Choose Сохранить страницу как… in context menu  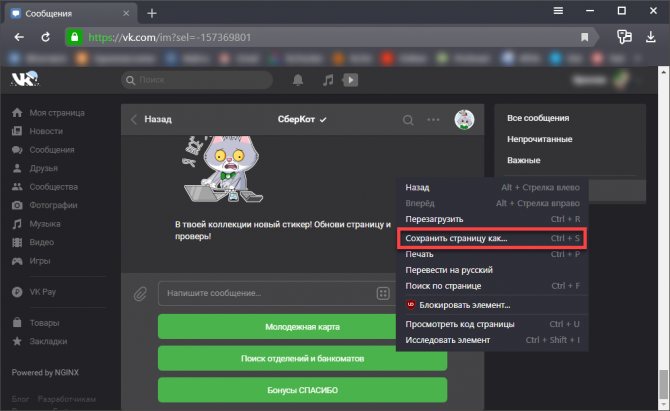tap(492, 238)
